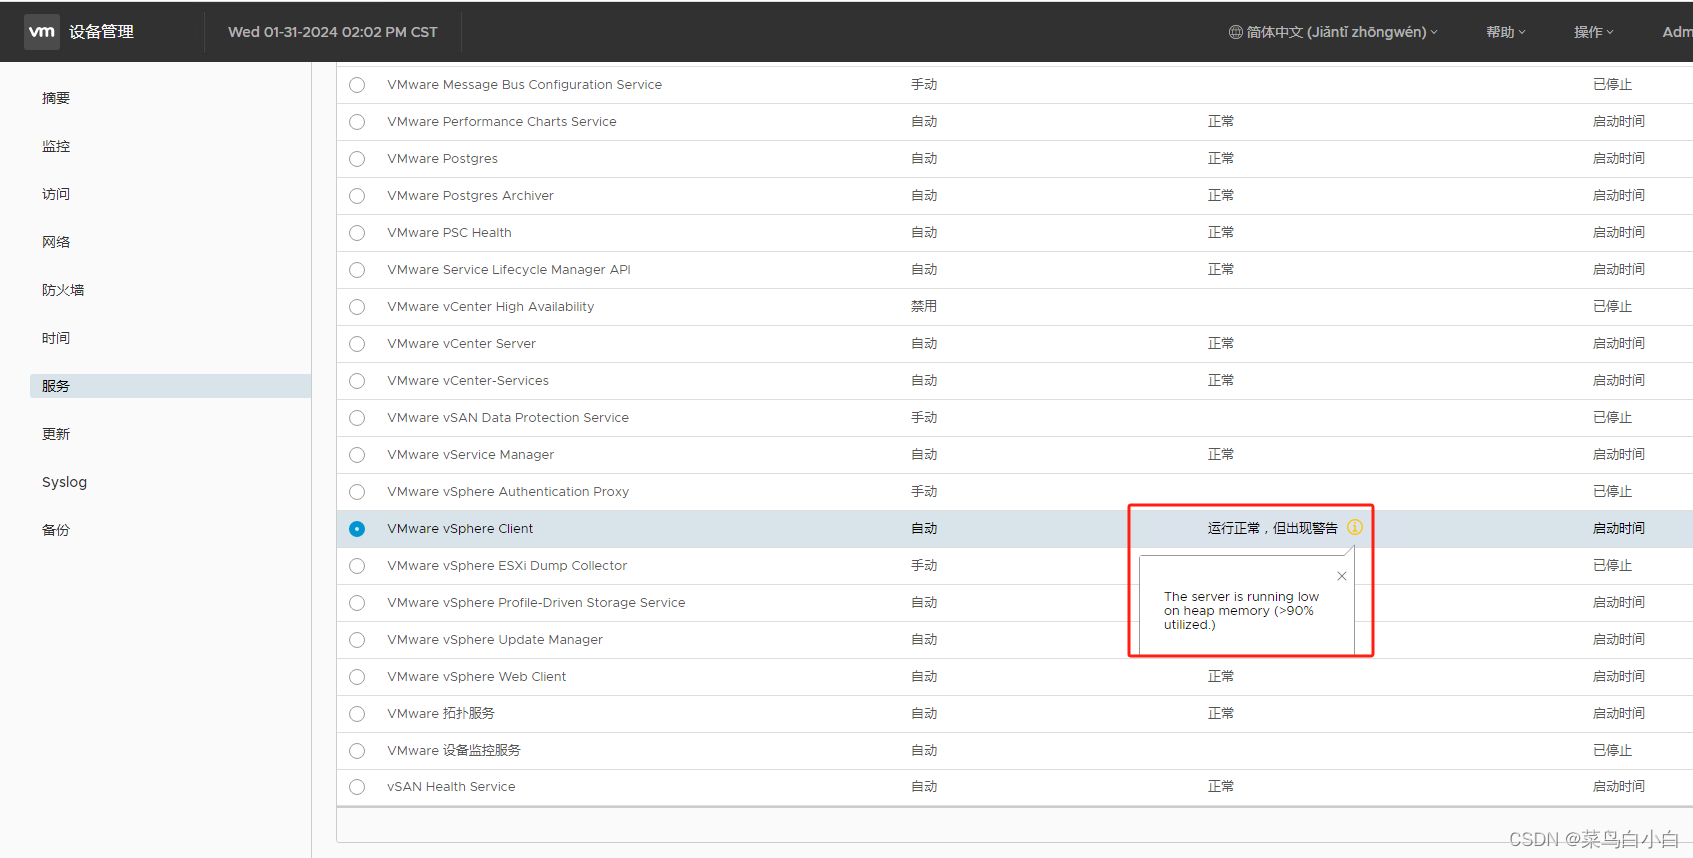Click the date and time text in header
1693x858 pixels.
pyautogui.click(x=332, y=32)
